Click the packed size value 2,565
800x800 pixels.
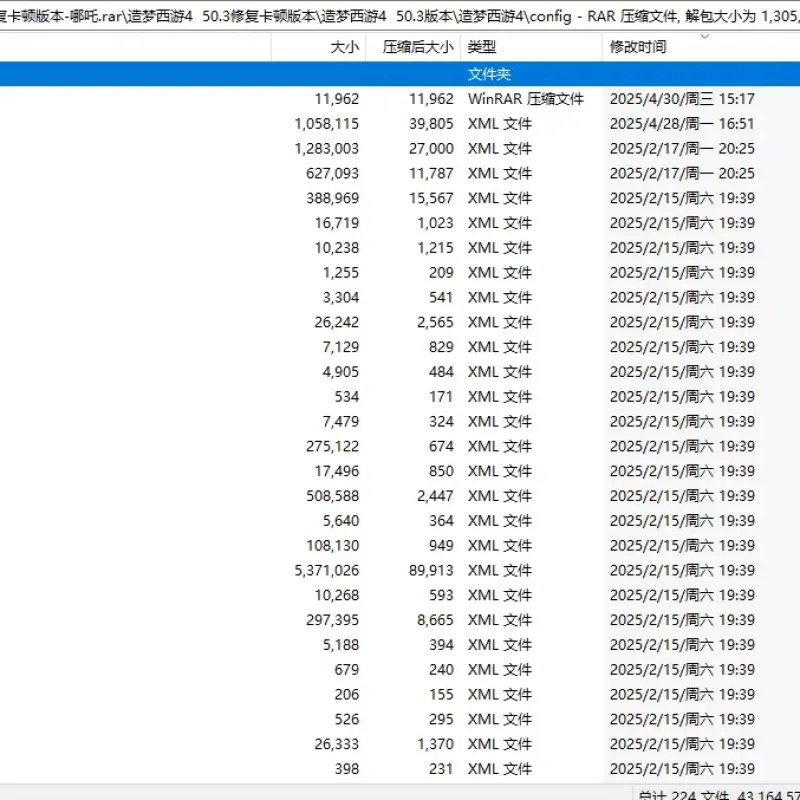pyautogui.click(x=435, y=322)
